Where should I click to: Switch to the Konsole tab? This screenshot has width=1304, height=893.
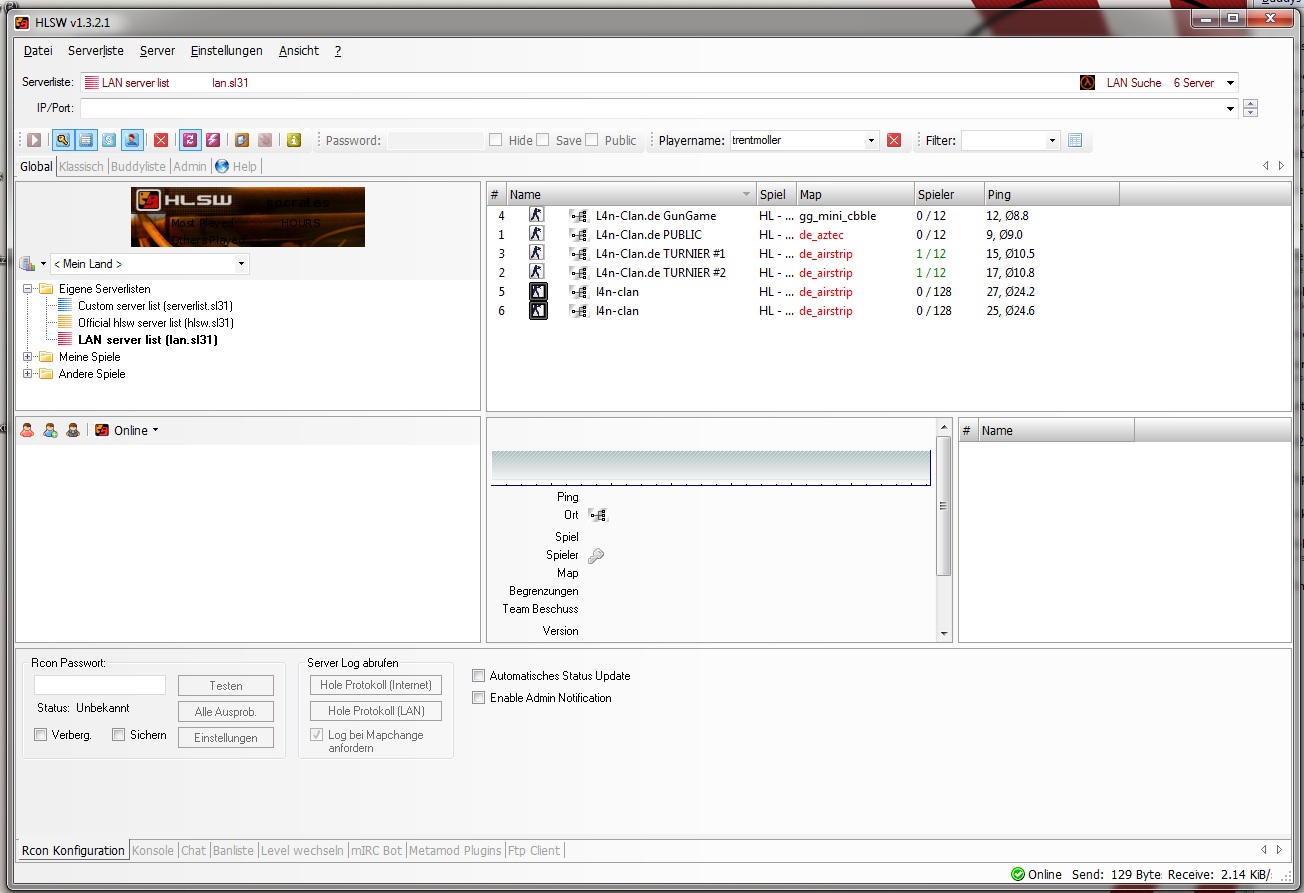click(x=153, y=851)
